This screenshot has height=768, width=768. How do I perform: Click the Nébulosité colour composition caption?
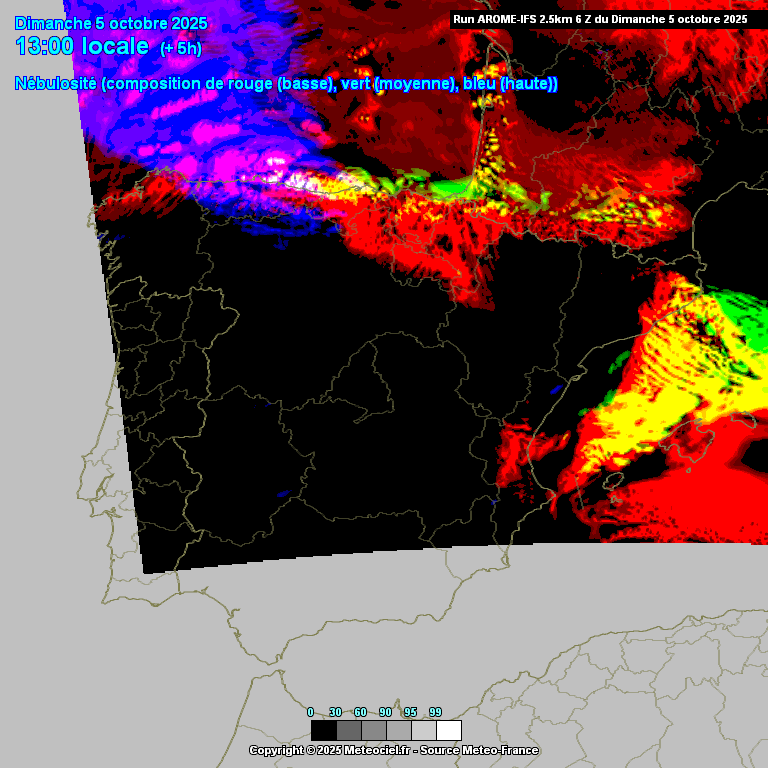(x=286, y=84)
